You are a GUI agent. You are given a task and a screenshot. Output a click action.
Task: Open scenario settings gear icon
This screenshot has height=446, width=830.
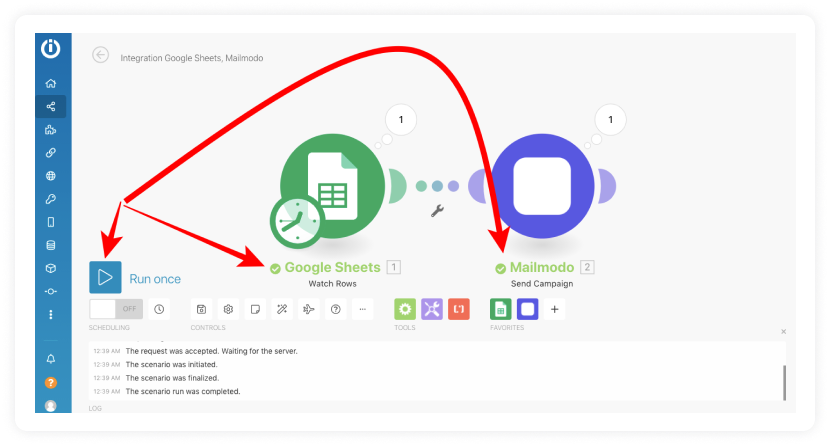click(228, 310)
